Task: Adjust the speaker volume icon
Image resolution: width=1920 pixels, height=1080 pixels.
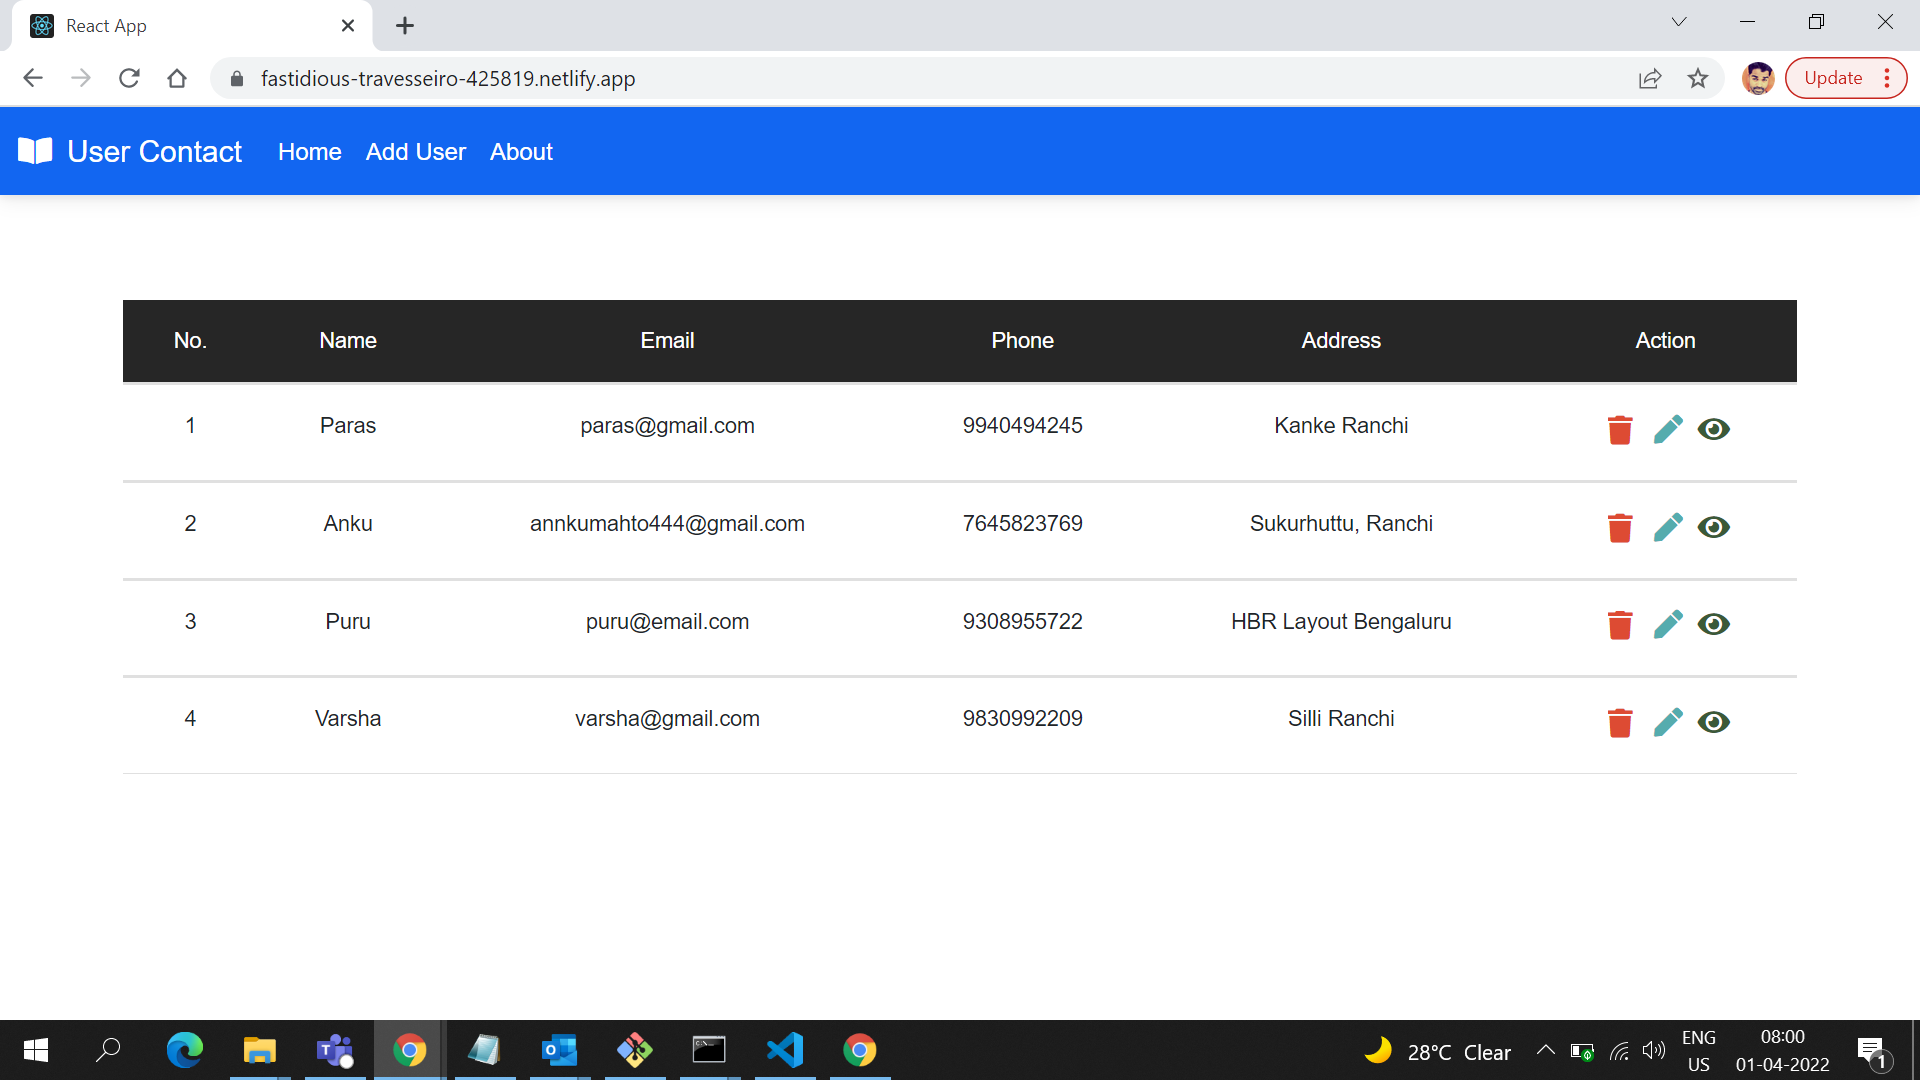Action: click(1654, 1051)
